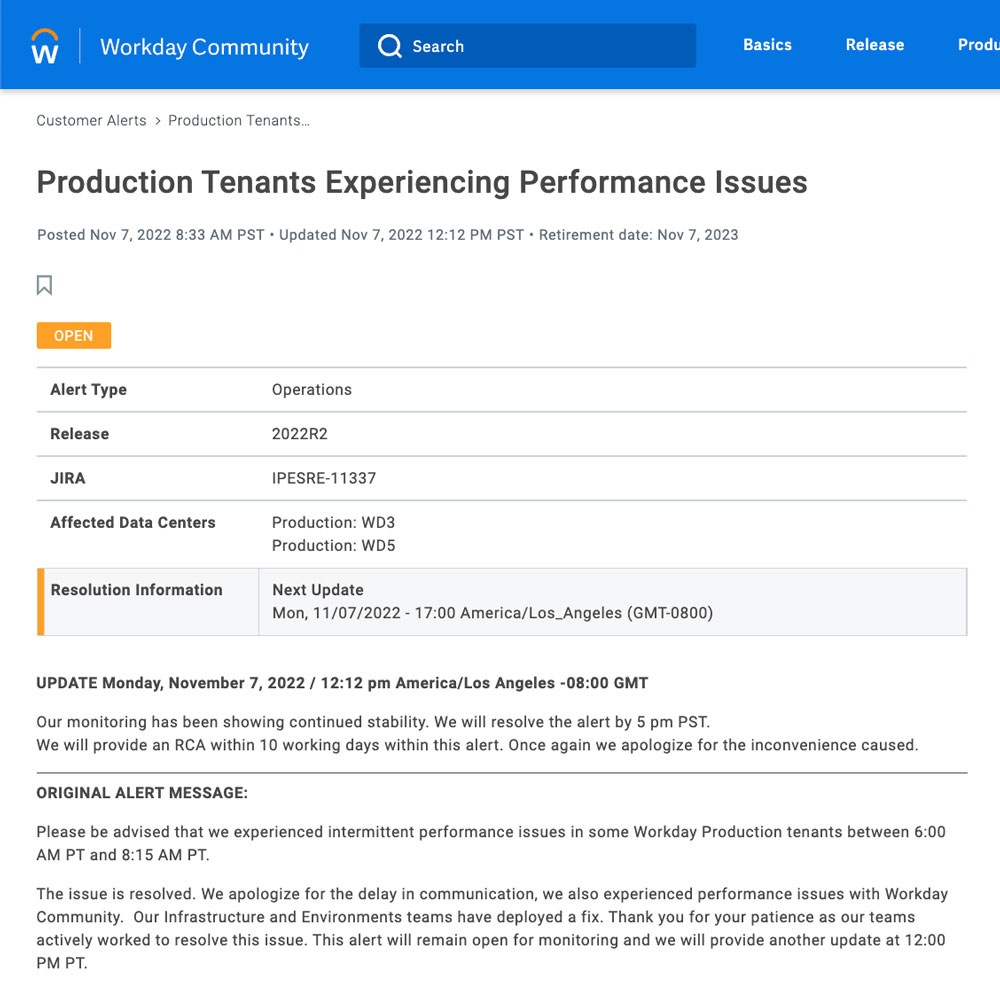The height and width of the screenshot is (999, 1000).
Task: Click Production Tenants… breadcrumb
Action: click(239, 121)
